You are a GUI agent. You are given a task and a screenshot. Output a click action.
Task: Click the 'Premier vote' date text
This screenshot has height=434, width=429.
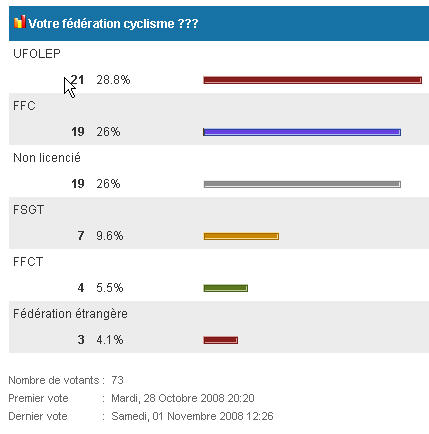183,398
